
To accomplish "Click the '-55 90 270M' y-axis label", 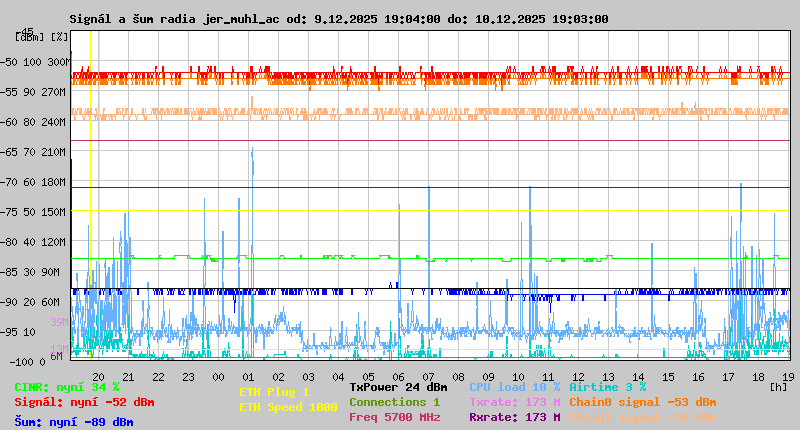I will tap(33, 92).
